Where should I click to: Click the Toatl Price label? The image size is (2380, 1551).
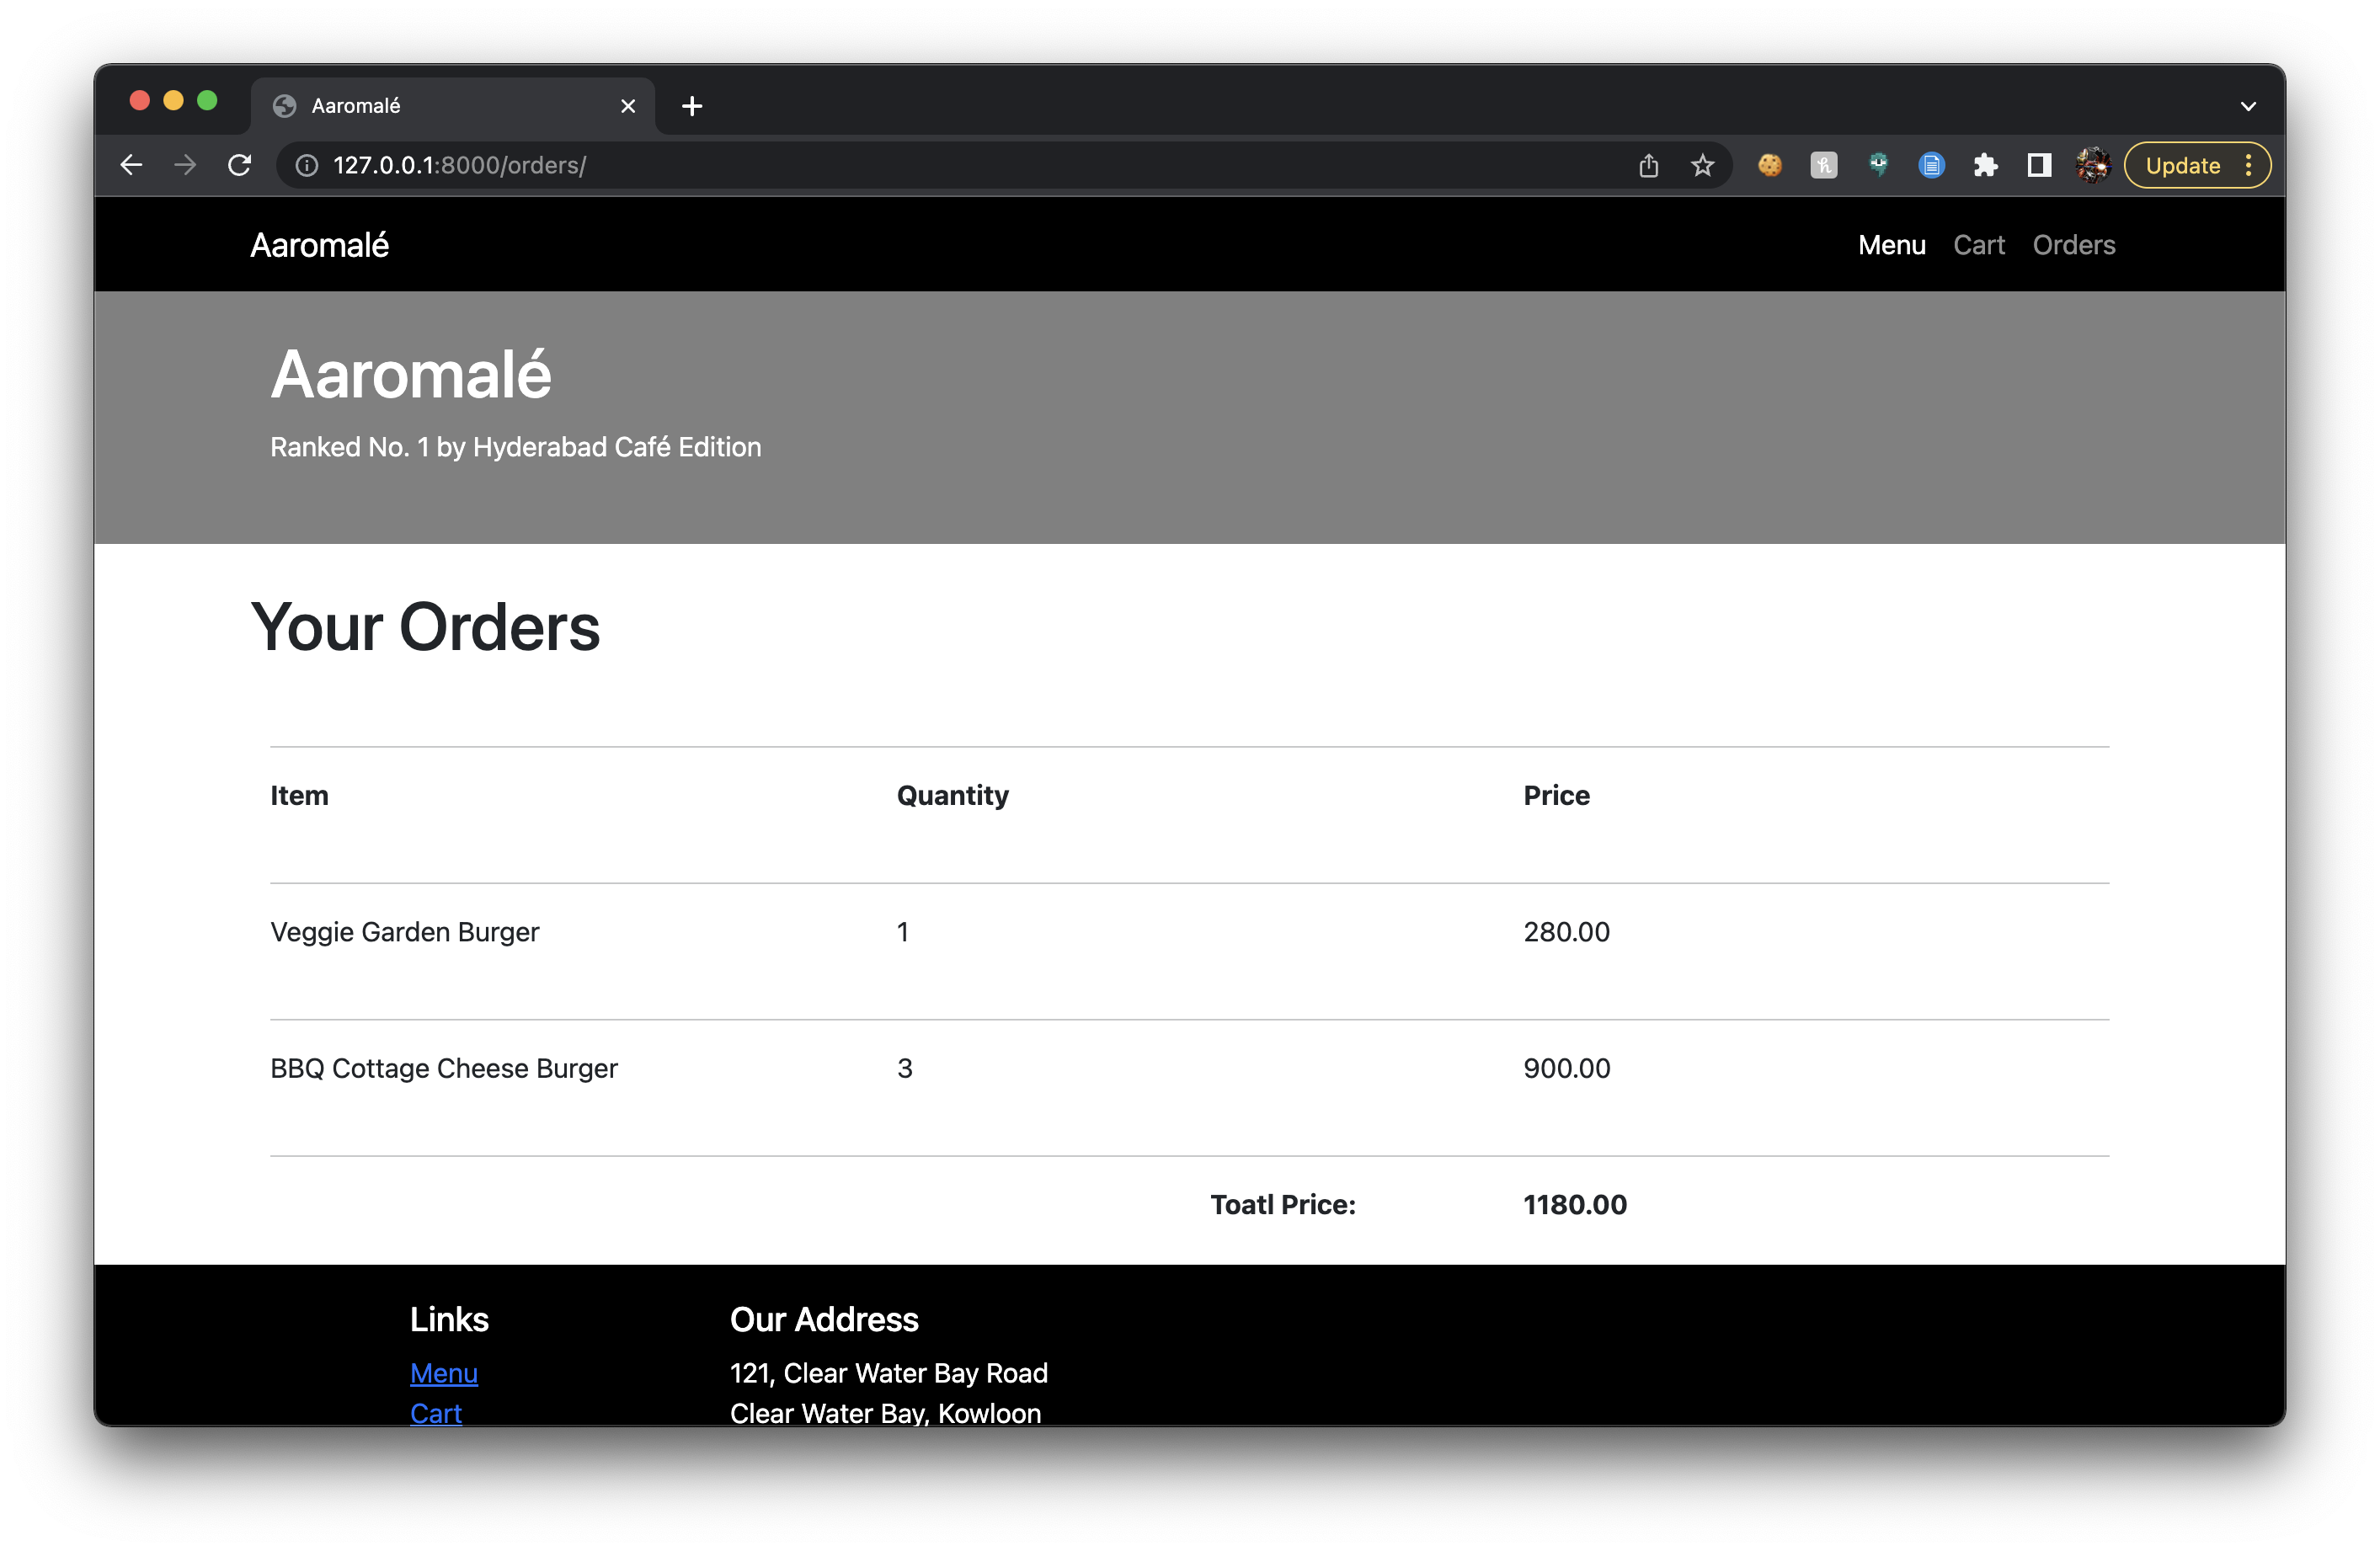[x=1283, y=1204]
